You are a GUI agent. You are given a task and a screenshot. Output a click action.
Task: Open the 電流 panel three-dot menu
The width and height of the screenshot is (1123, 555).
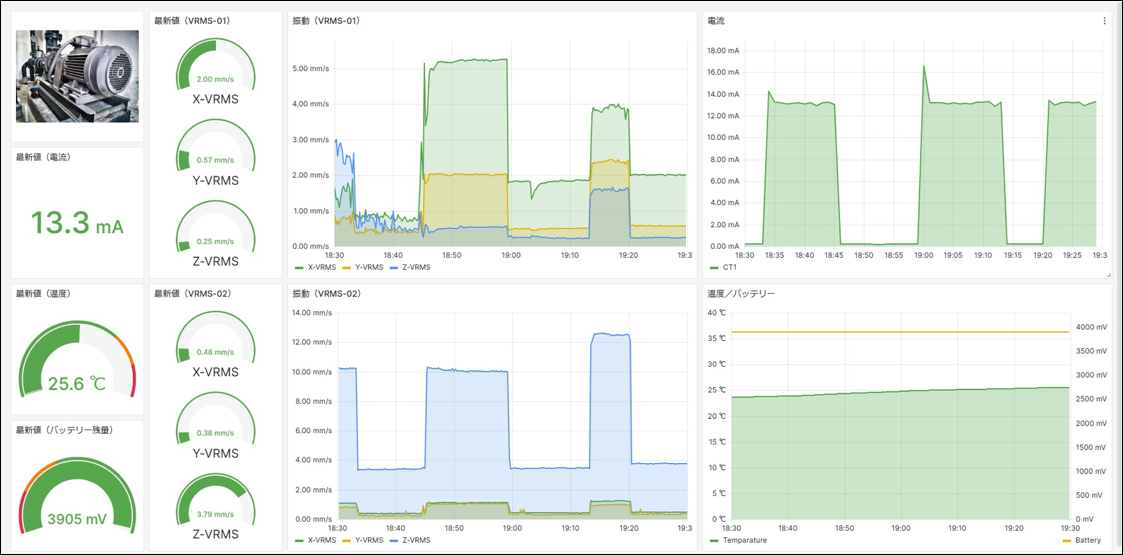1104,21
